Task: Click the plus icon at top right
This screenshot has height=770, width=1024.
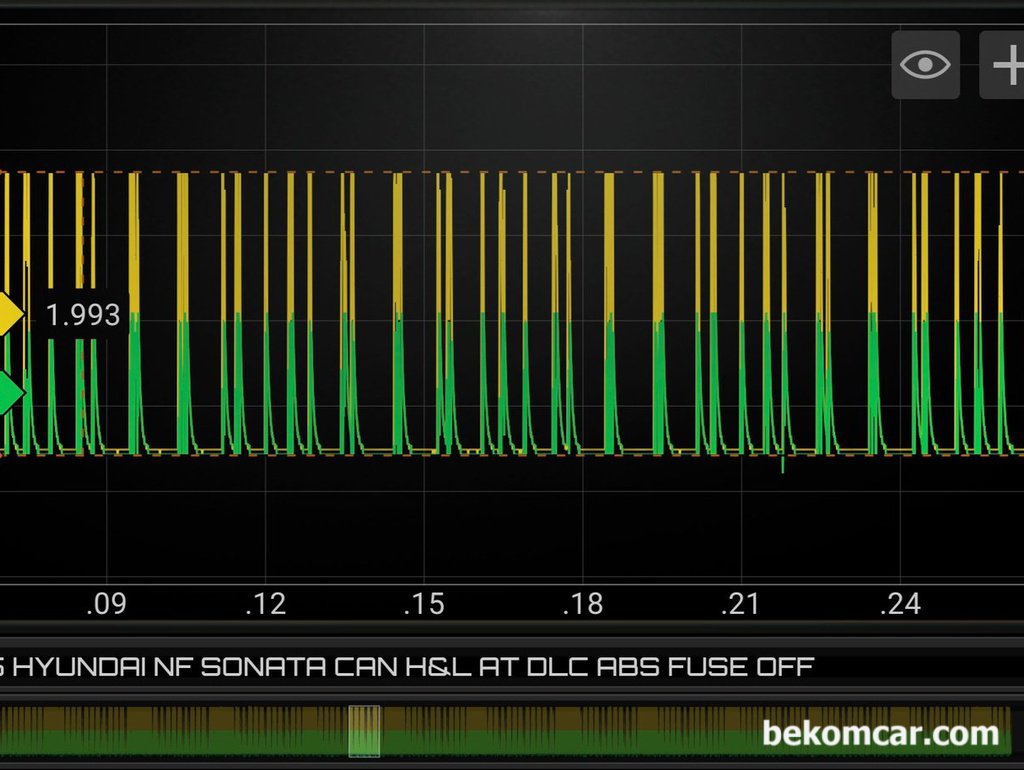Action: tap(1003, 65)
